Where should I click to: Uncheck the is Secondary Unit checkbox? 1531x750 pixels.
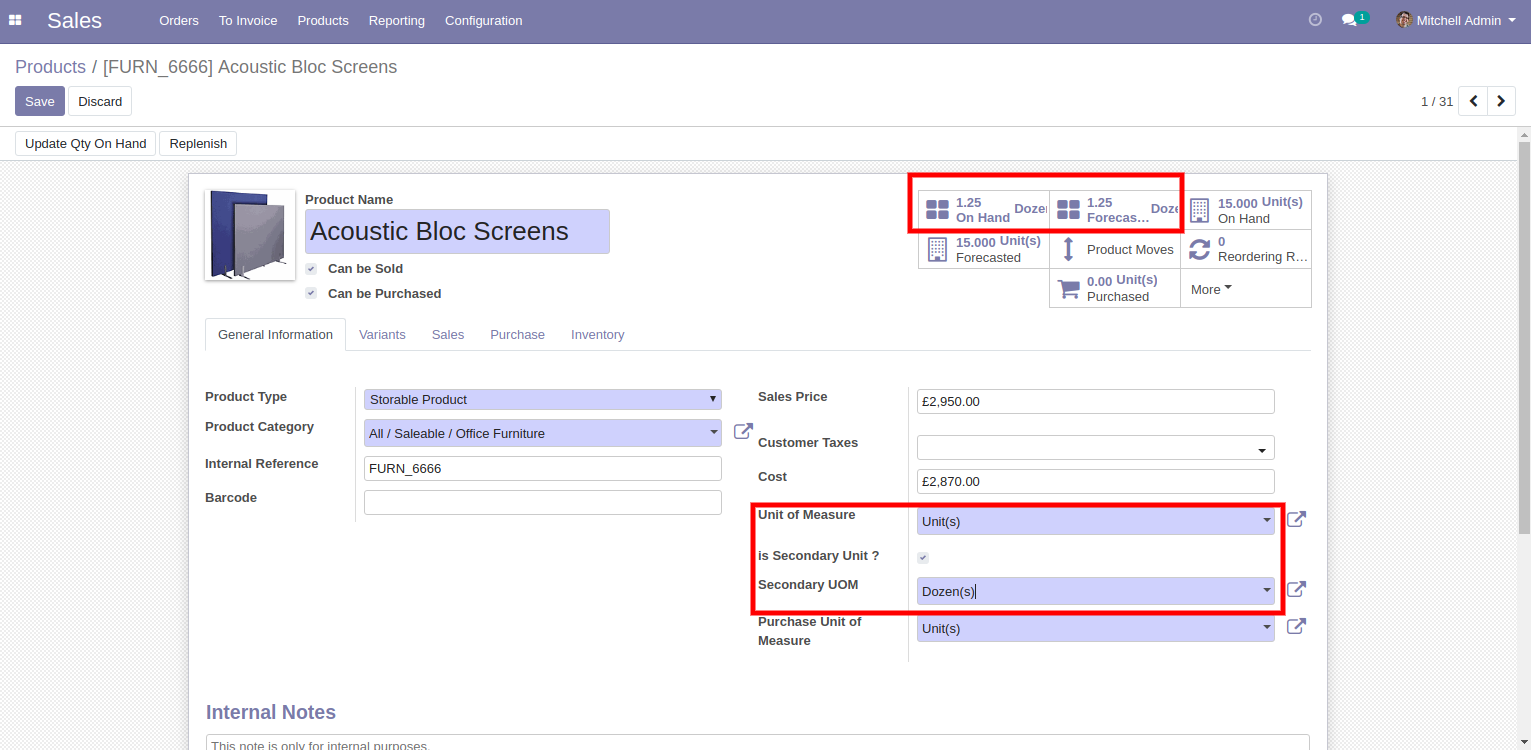click(923, 557)
